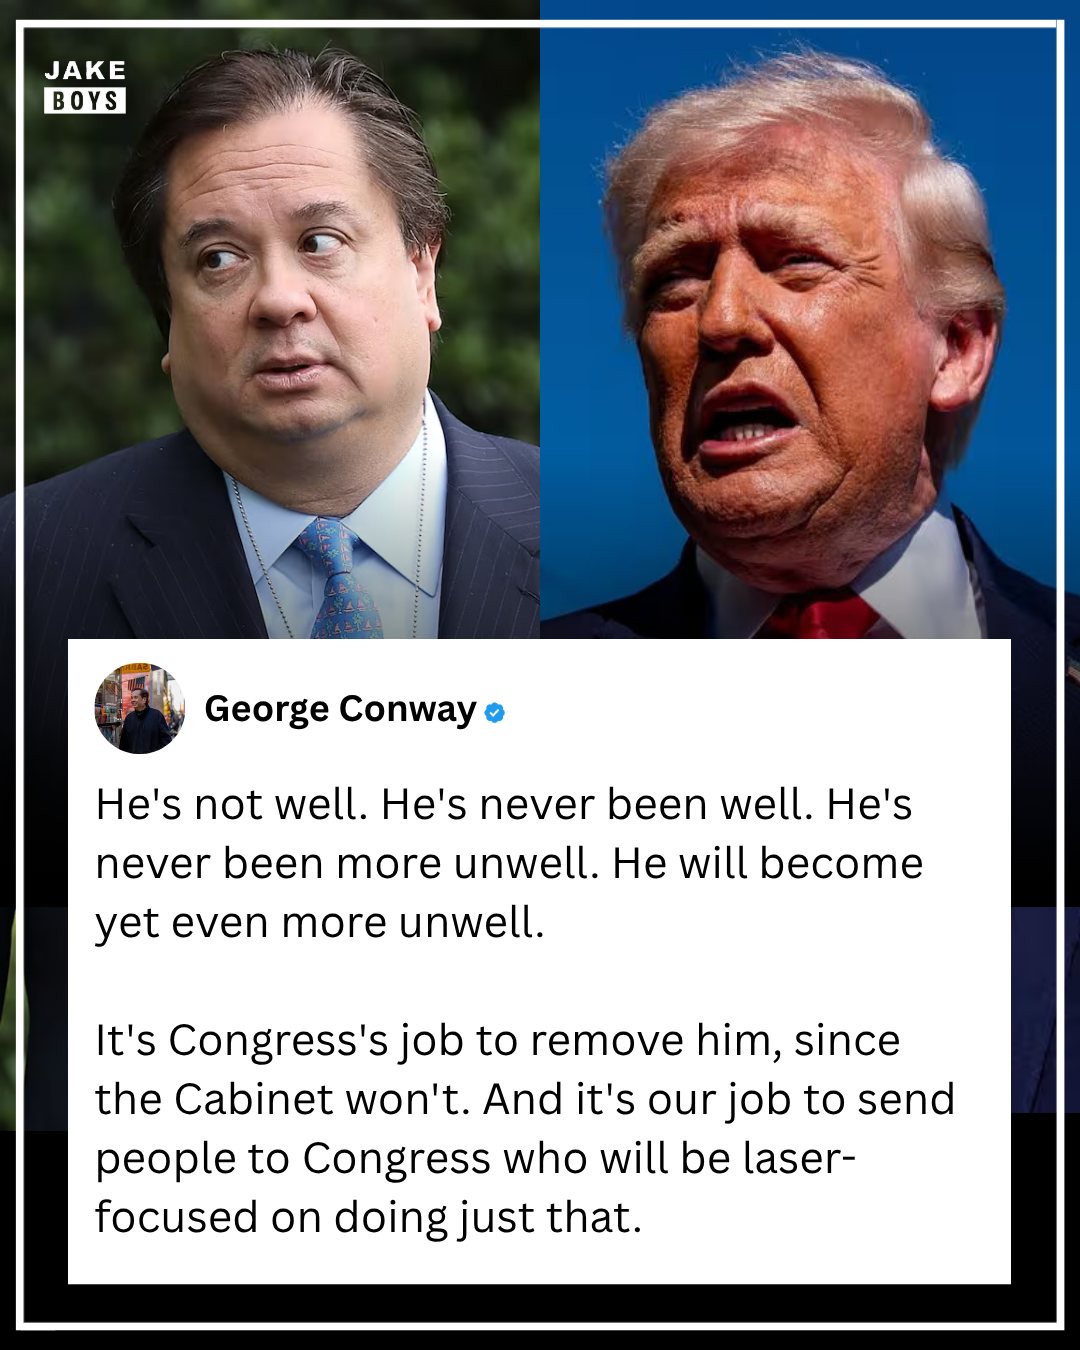Image resolution: width=1080 pixels, height=1350 pixels.
Task: Click the JAKE BOYS logo
Action: (85, 86)
